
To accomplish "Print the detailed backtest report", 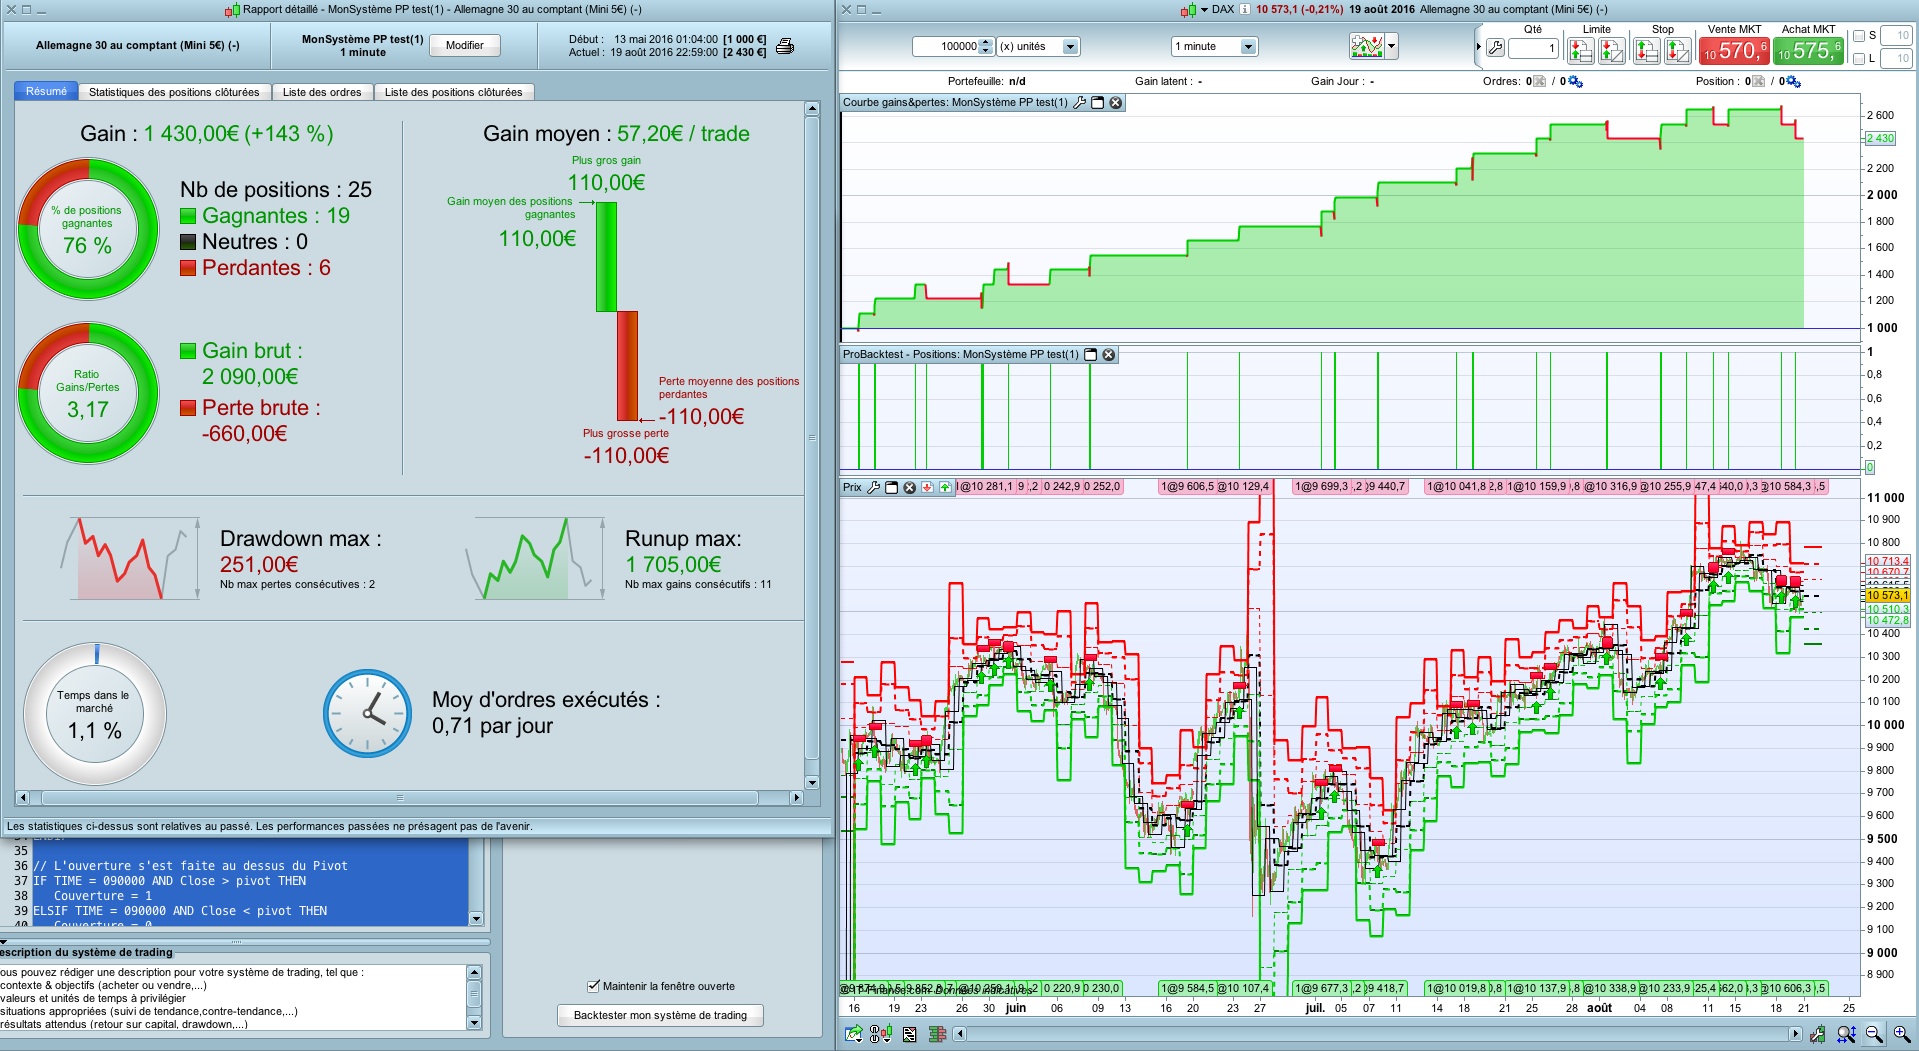I will tap(786, 46).
